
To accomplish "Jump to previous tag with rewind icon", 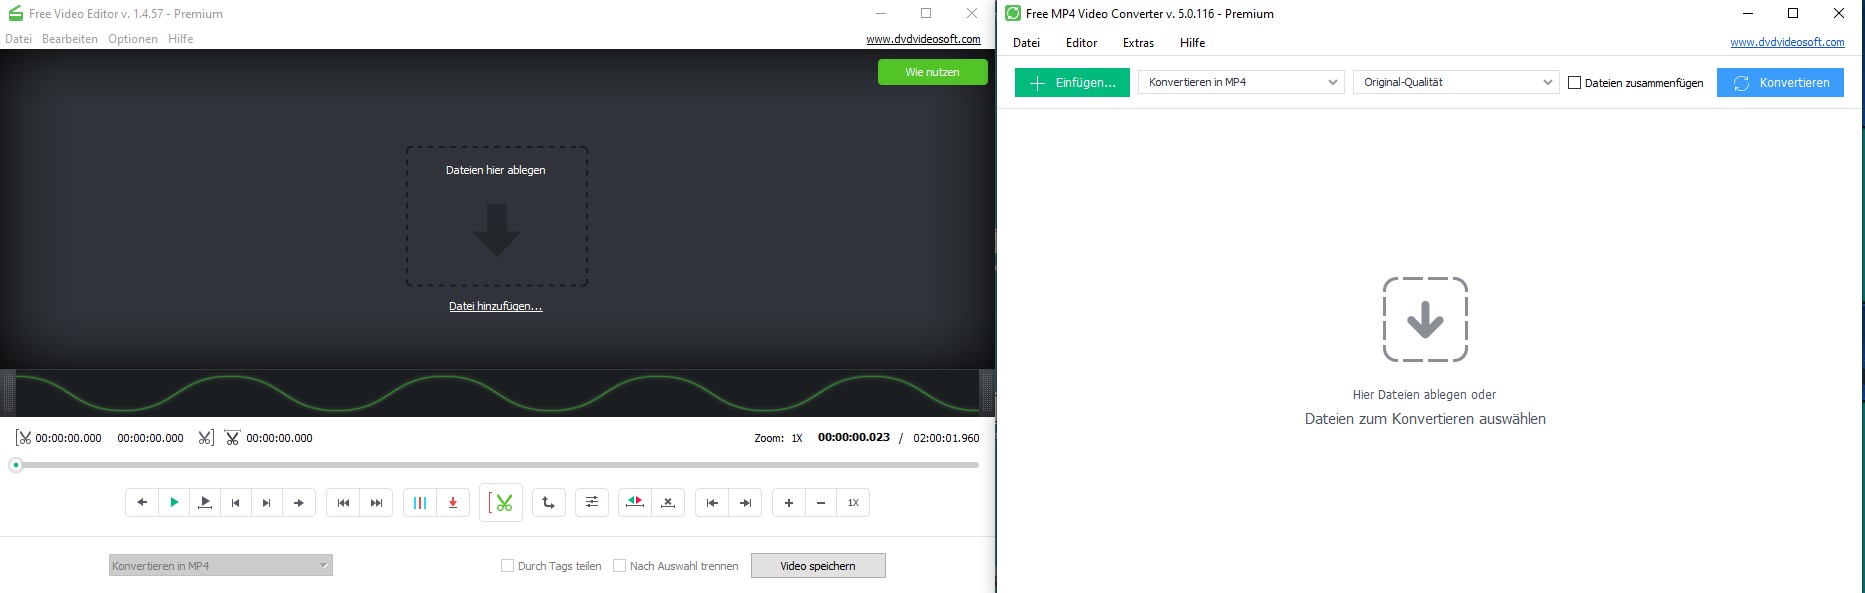I will pos(343,502).
